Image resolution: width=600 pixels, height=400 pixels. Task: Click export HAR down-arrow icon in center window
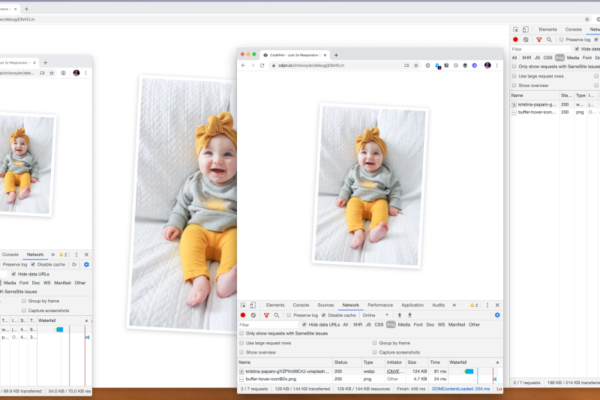pos(409,315)
